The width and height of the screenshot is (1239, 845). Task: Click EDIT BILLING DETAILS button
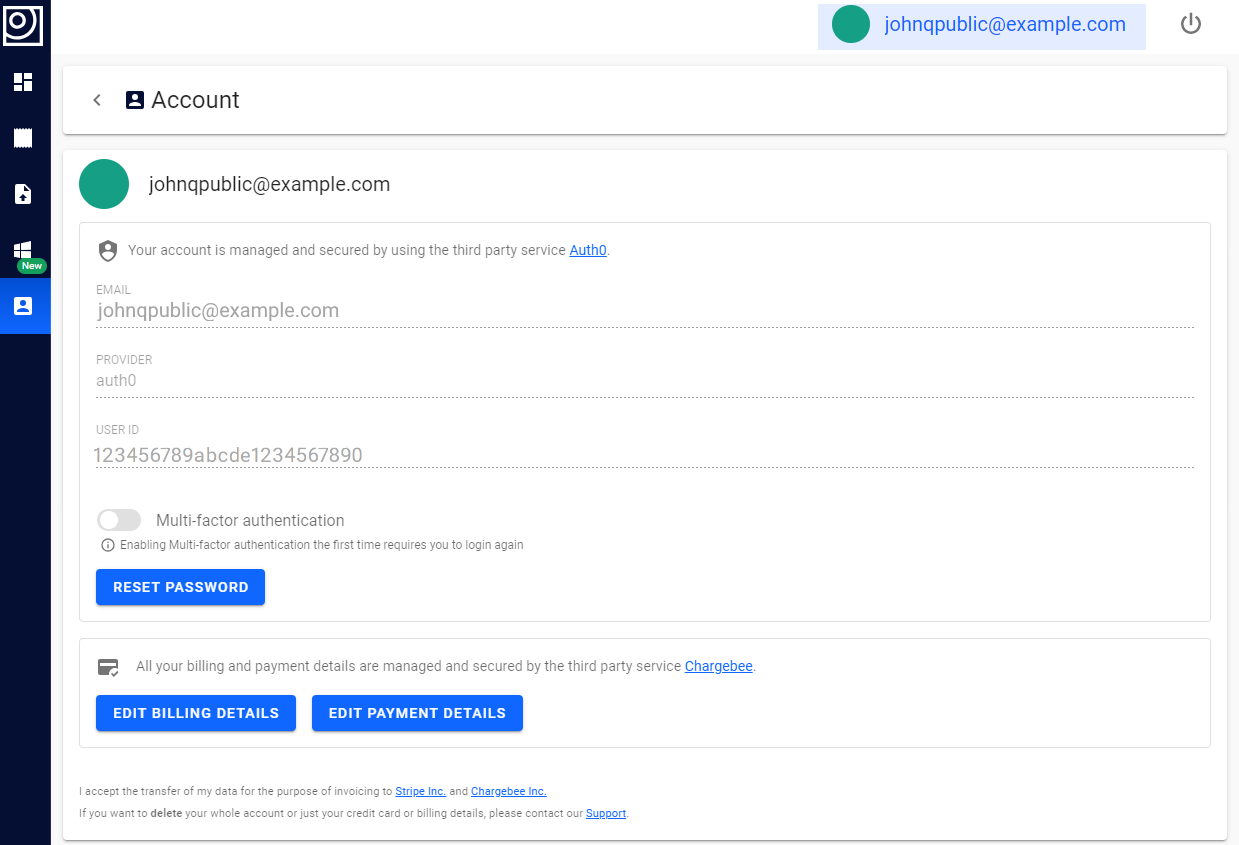tap(196, 713)
